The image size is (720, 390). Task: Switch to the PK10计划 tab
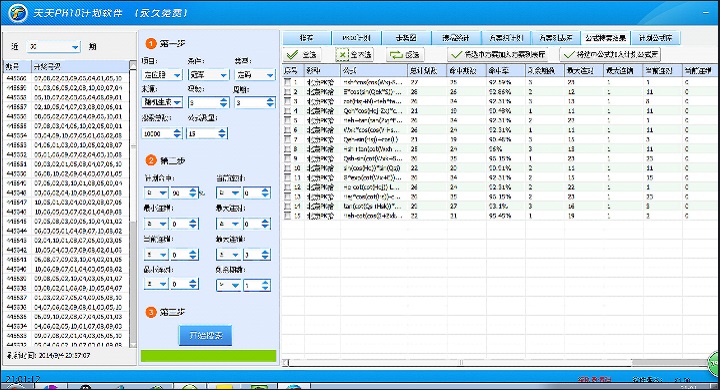tap(356, 38)
